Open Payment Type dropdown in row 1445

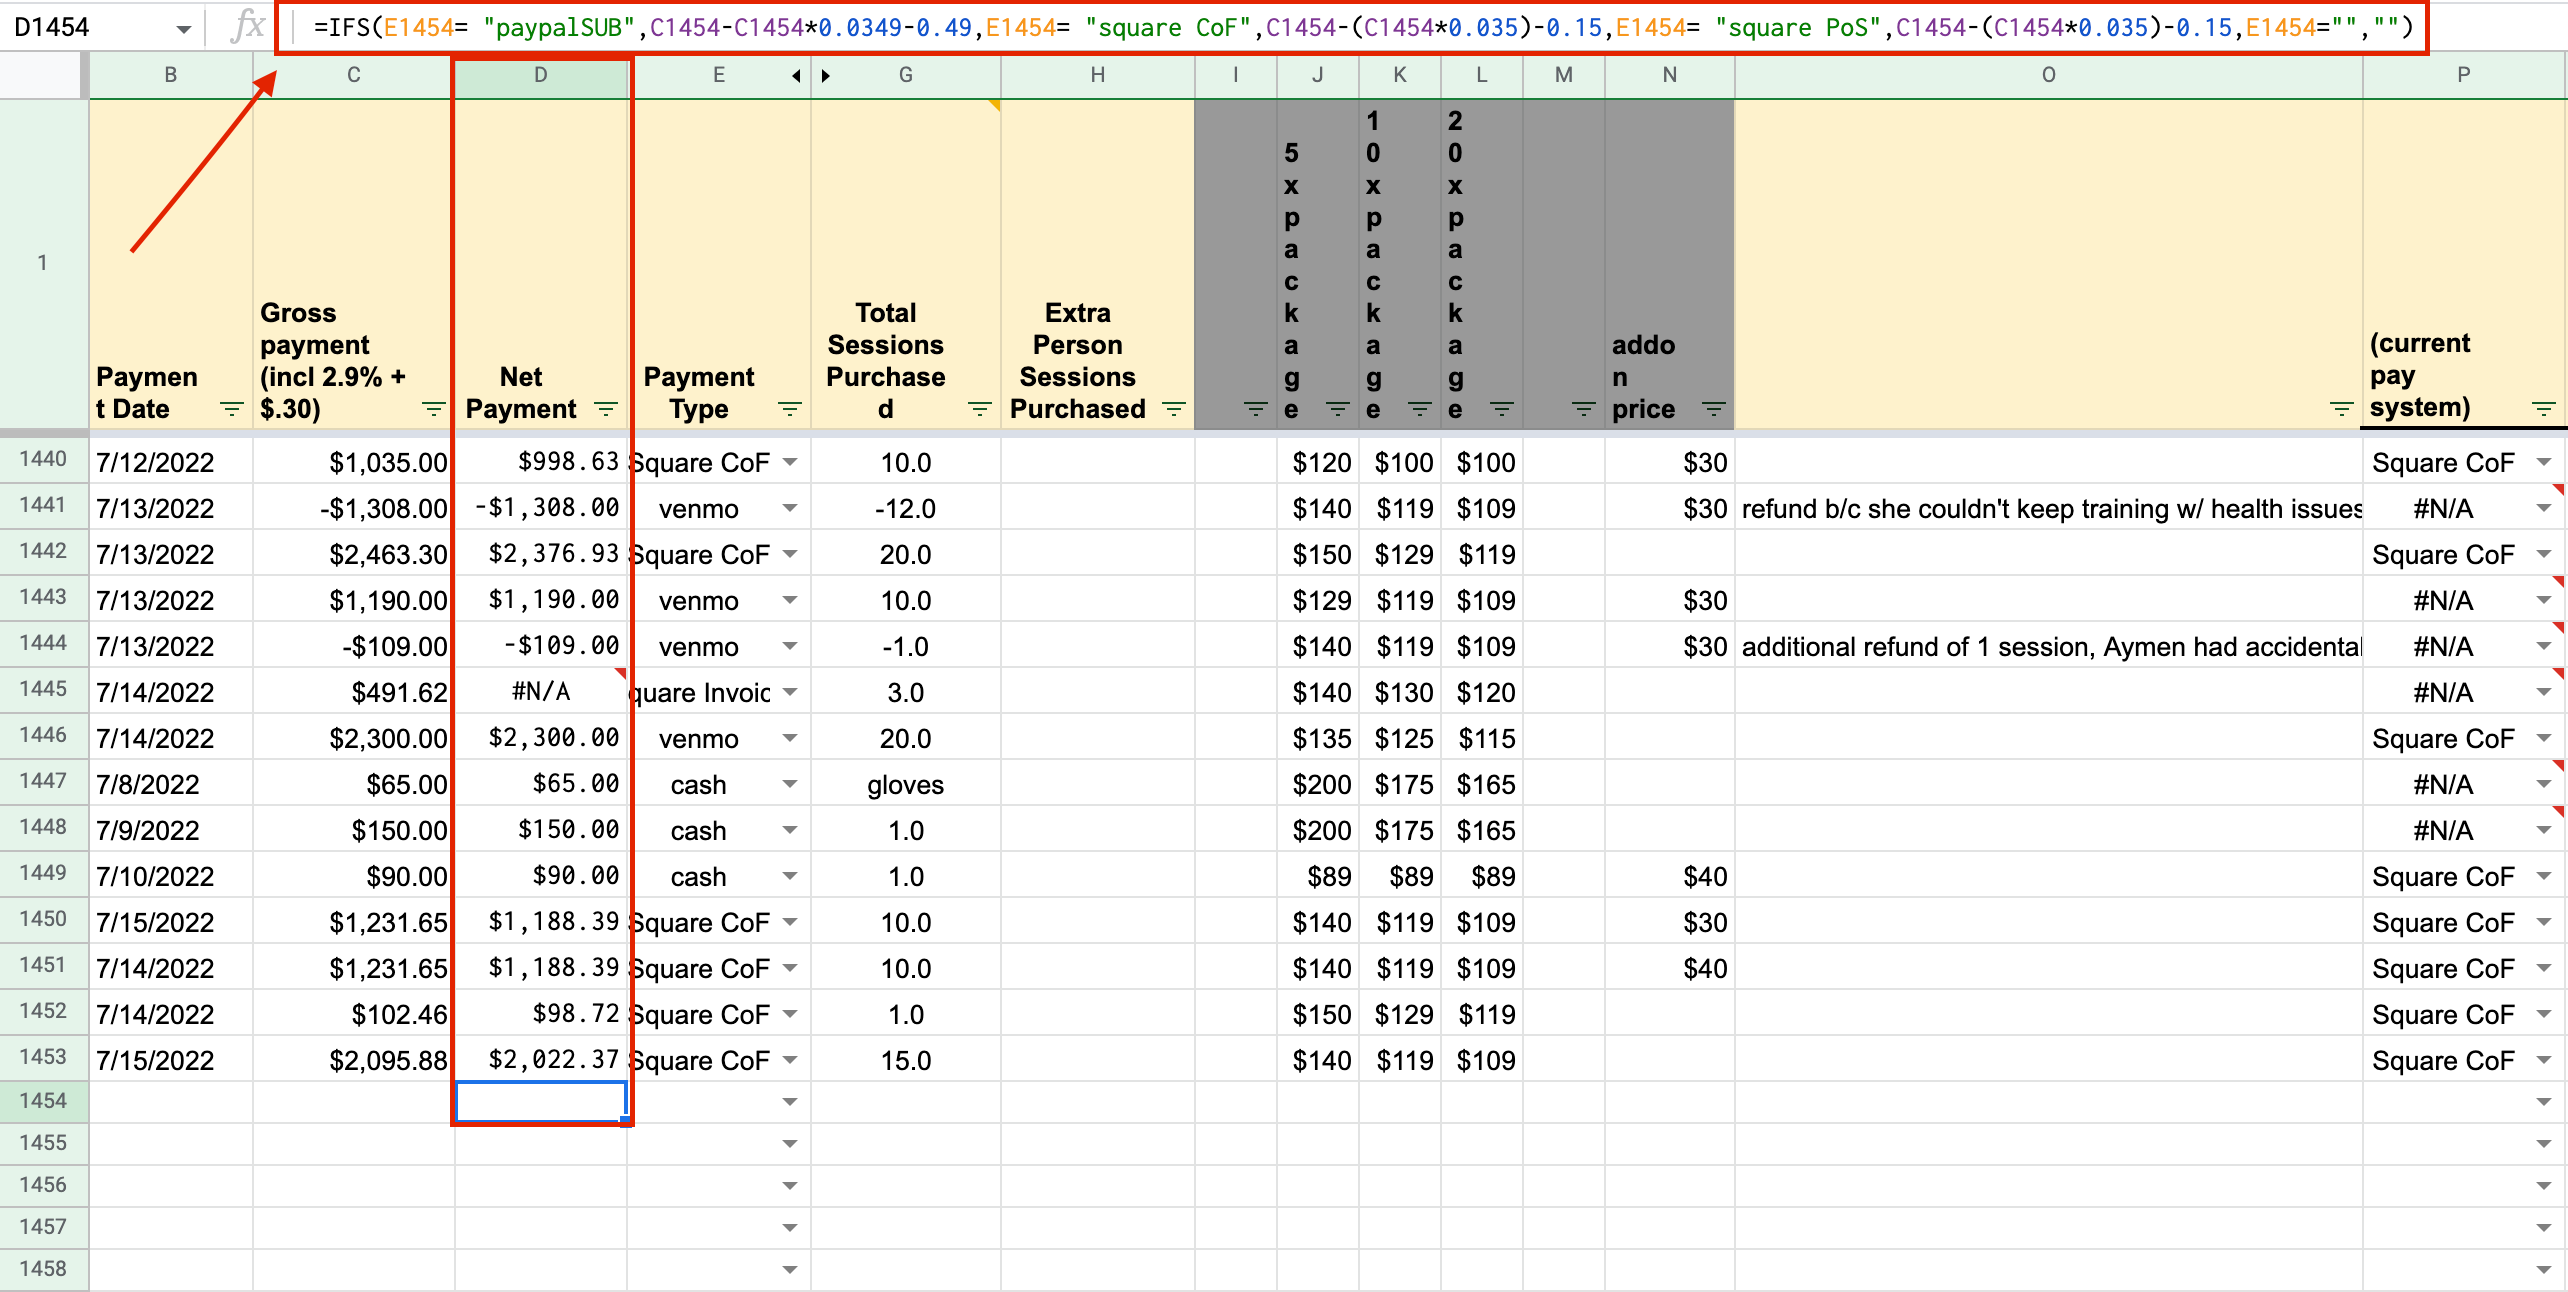(790, 692)
